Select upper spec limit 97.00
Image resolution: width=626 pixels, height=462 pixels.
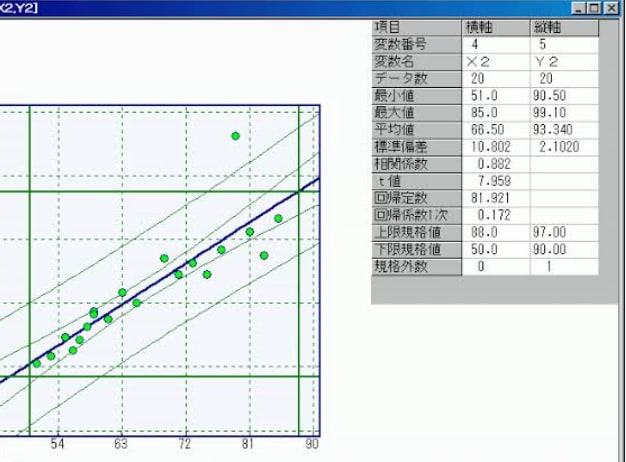pos(565,232)
